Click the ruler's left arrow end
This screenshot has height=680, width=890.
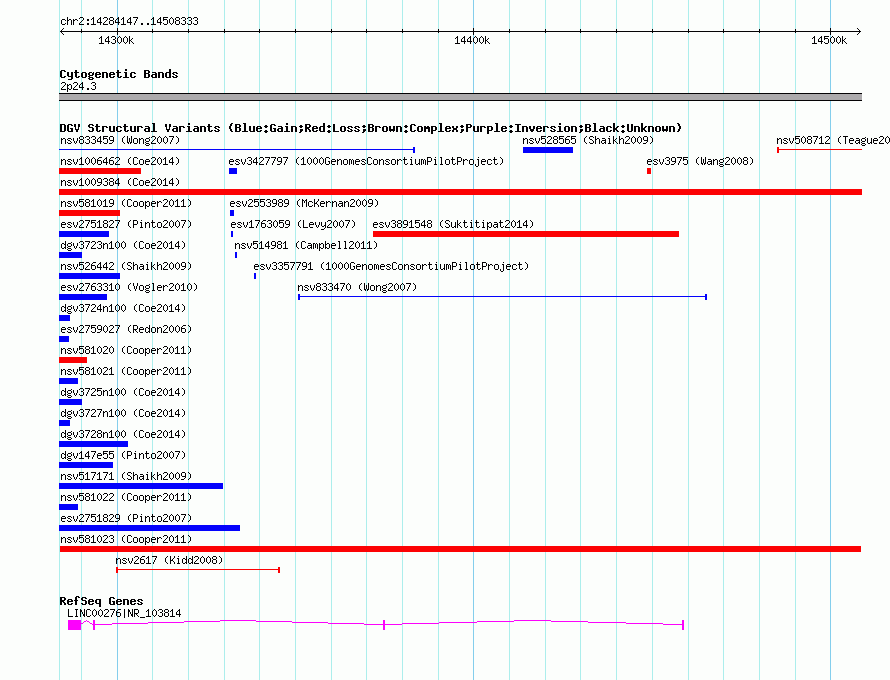click(62, 31)
